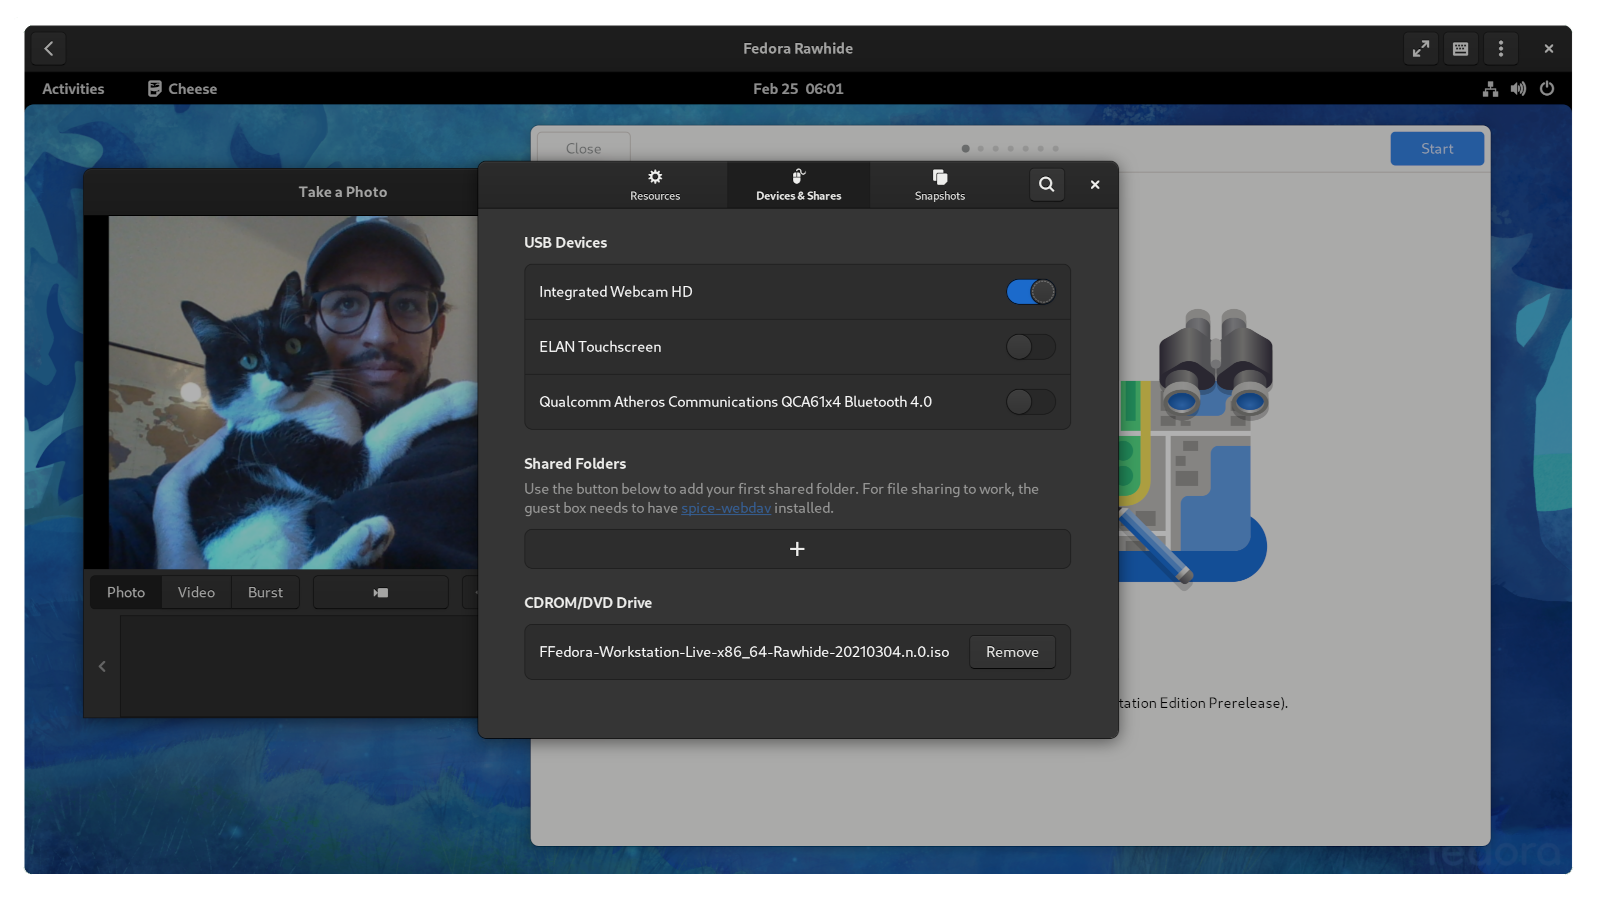Click the network icon in the top bar
The width and height of the screenshot is (1600, 900).
point(1490,89)
